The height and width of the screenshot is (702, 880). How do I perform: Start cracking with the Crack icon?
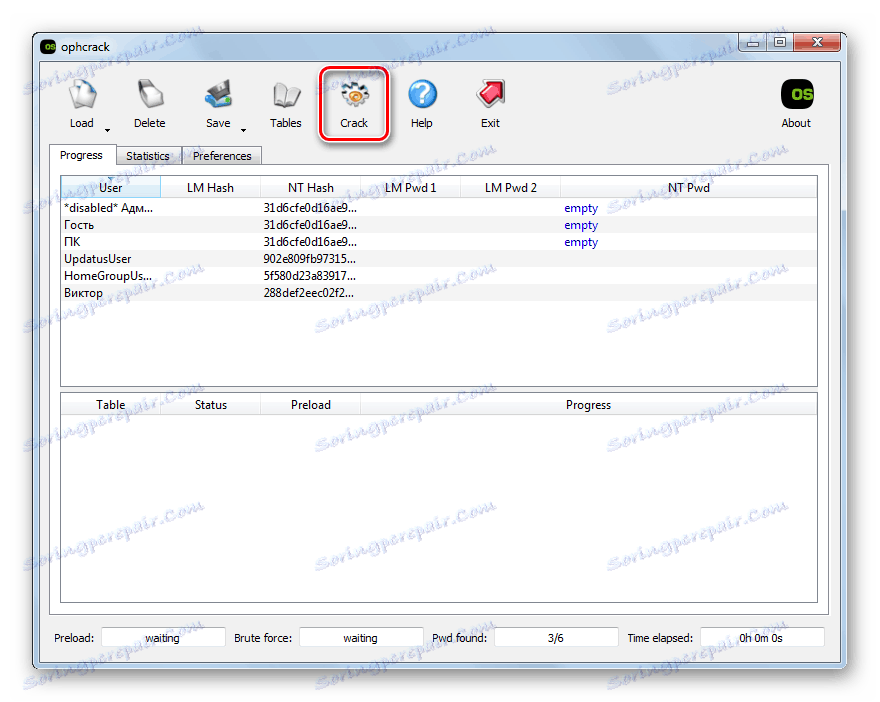click(x=354, y=94)
